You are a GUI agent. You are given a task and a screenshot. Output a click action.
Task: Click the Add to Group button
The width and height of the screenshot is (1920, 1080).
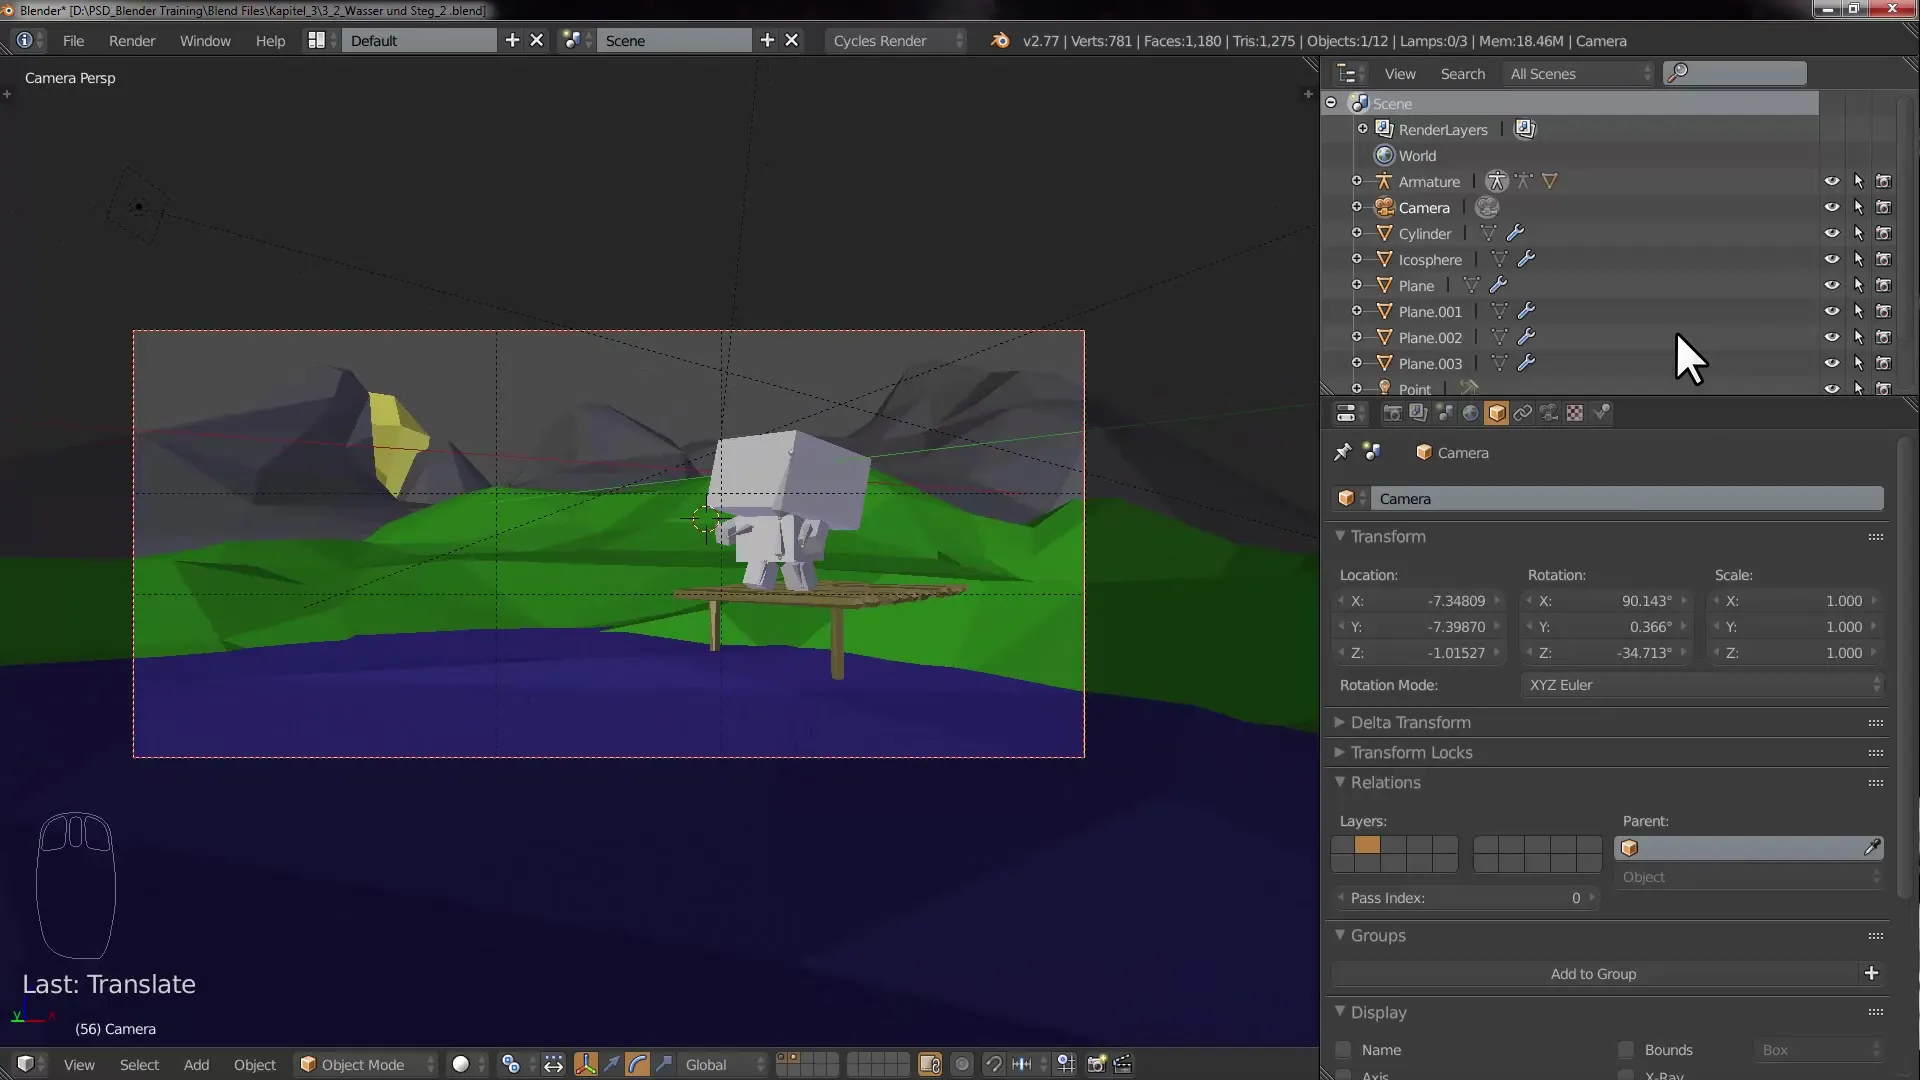tap(1593, 974)
